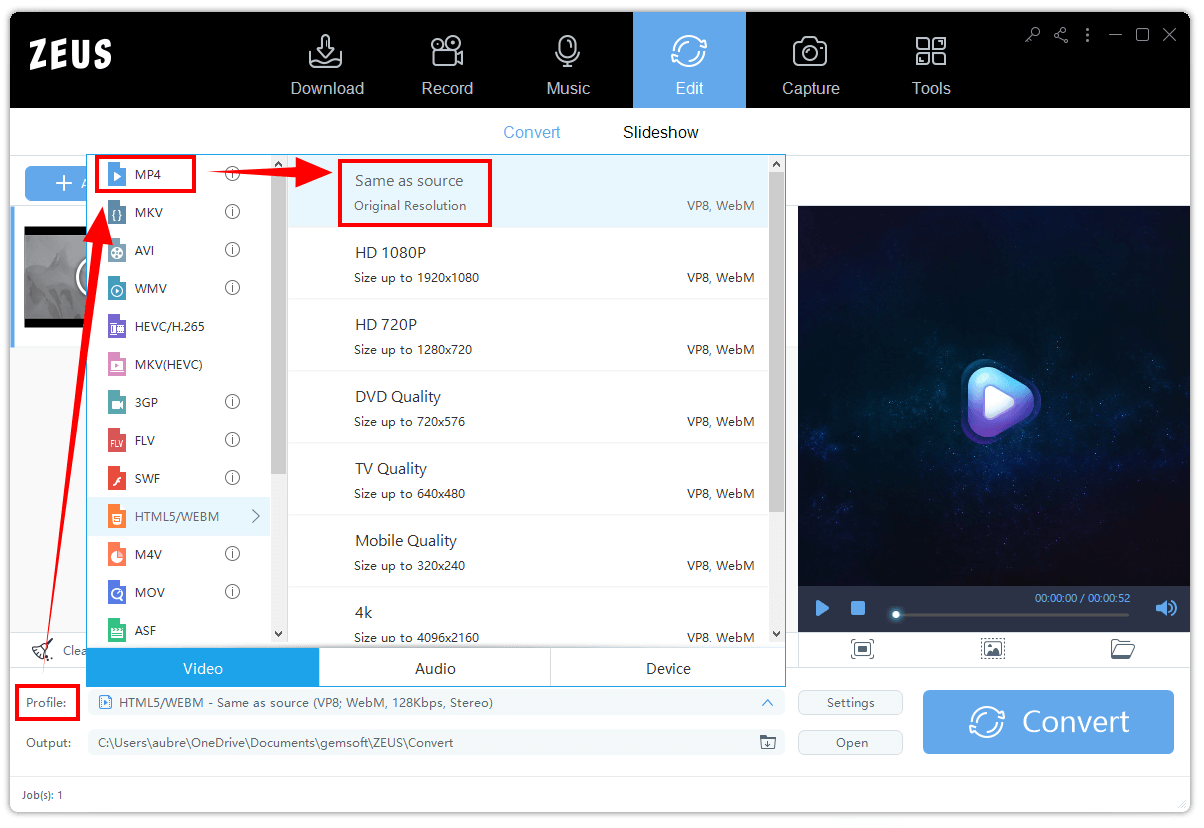Click the info icon beside M4V
The image size is (1204, 828).
(x=232, y=554)
